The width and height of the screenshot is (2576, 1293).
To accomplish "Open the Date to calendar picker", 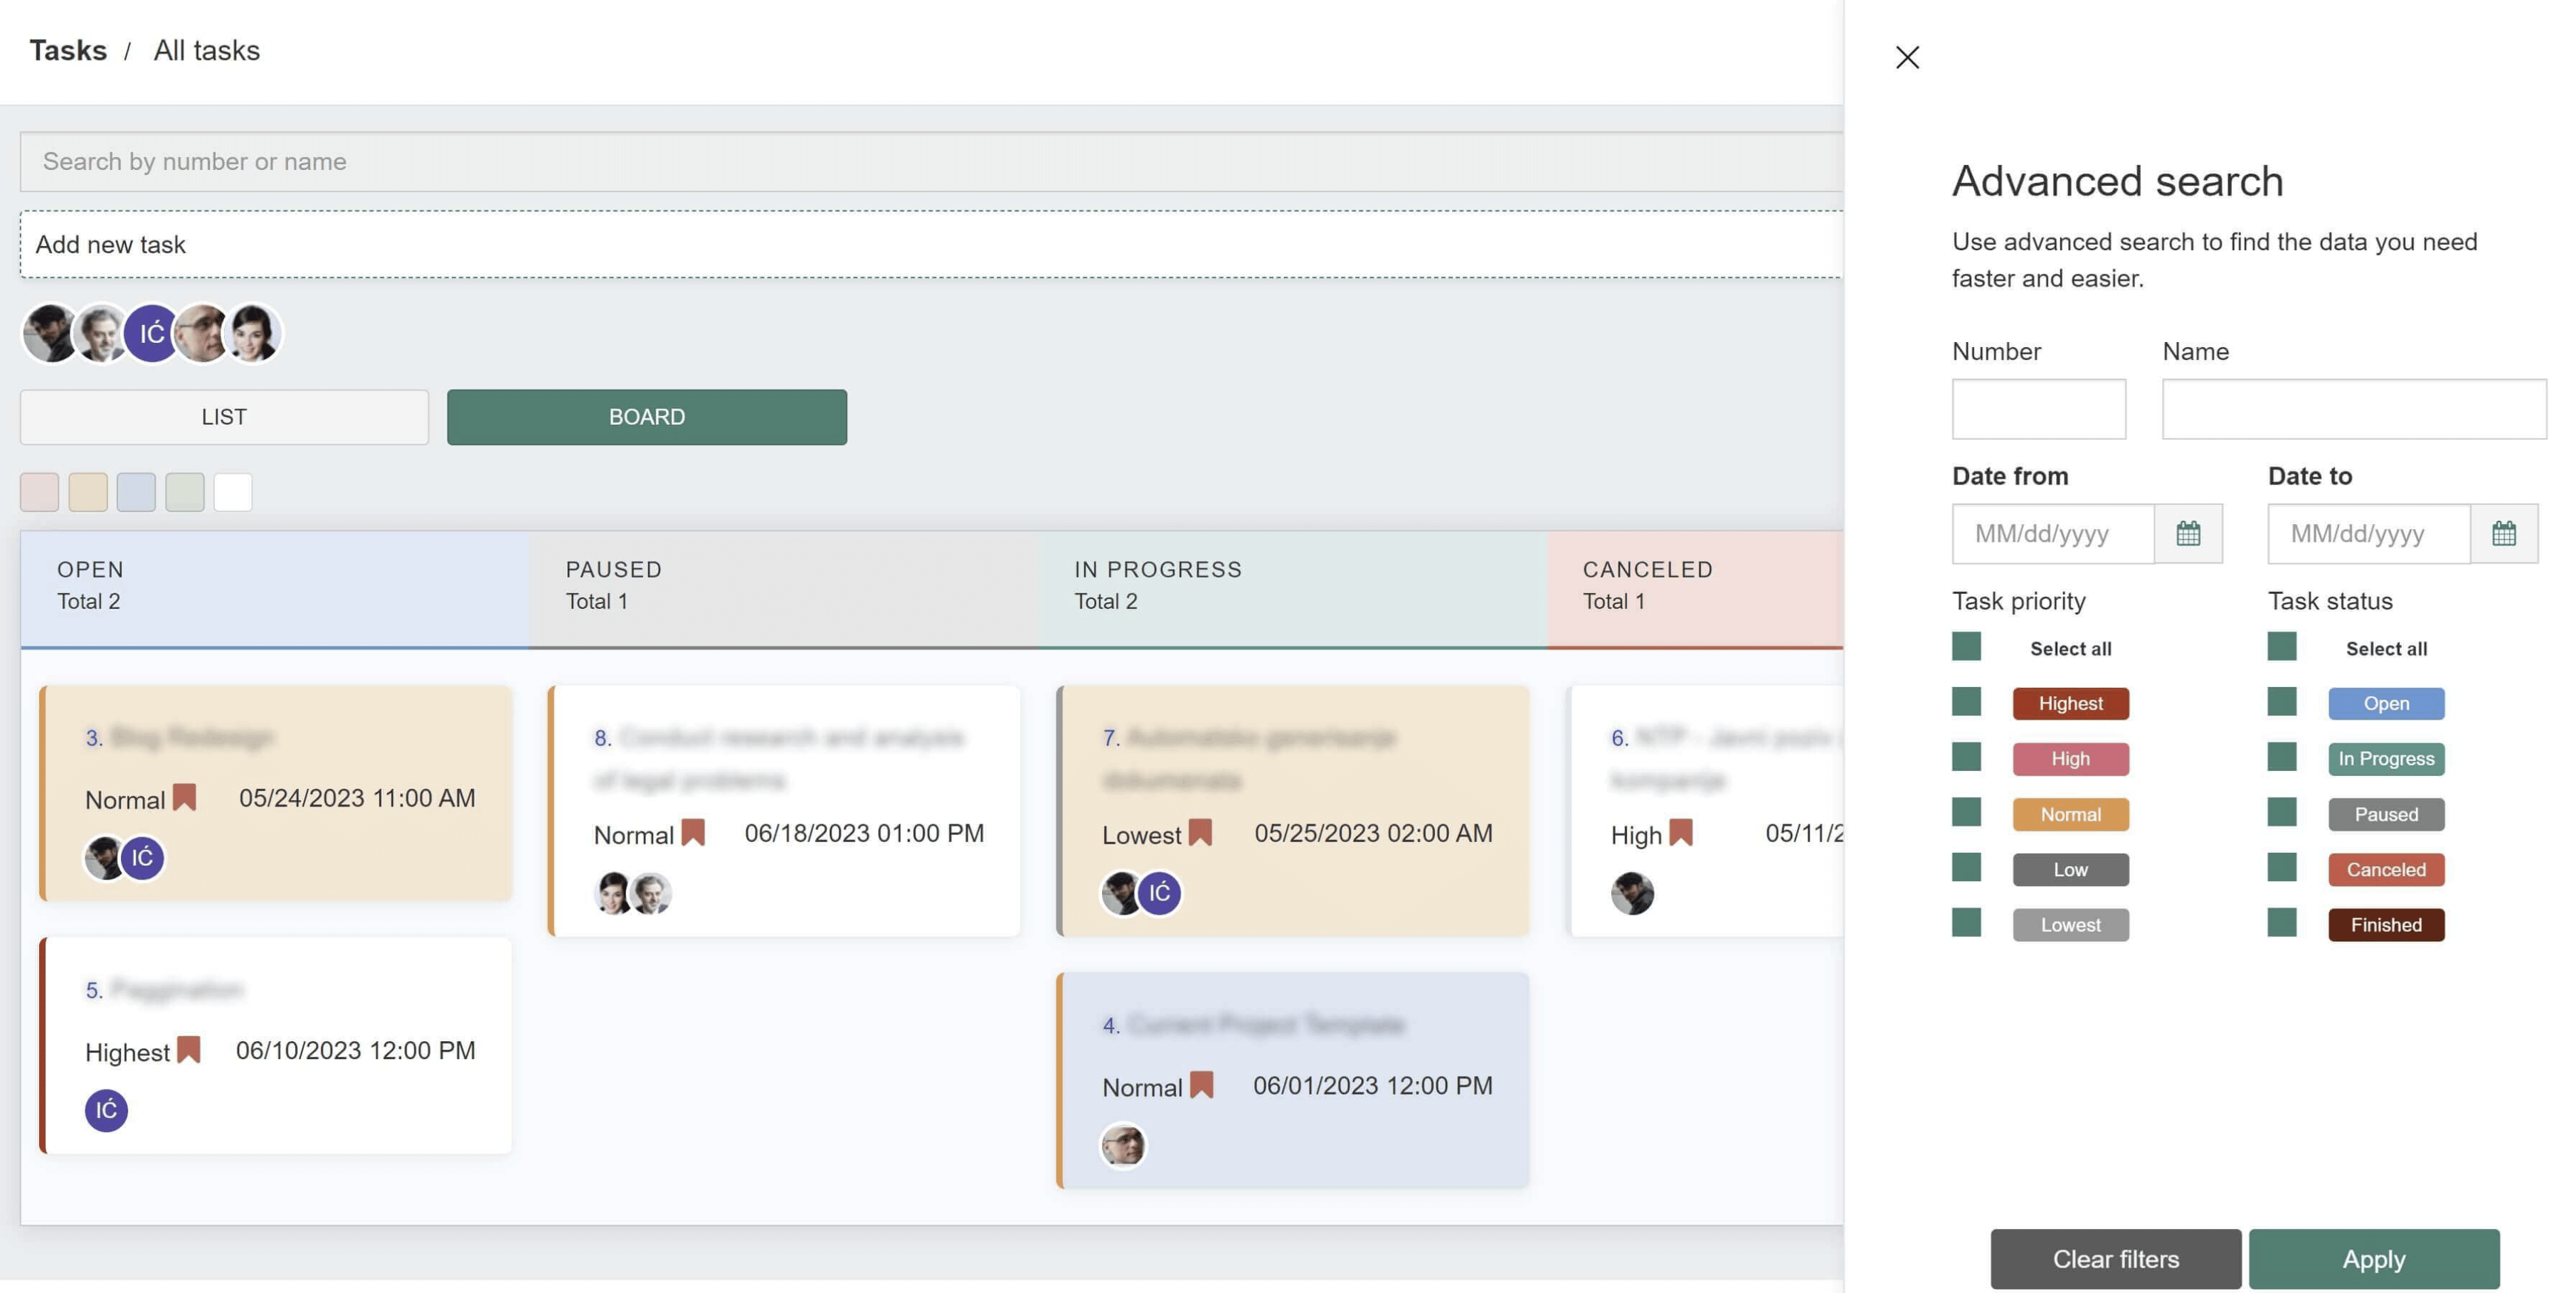I will pyautogui.click(x=2503, y=533).
